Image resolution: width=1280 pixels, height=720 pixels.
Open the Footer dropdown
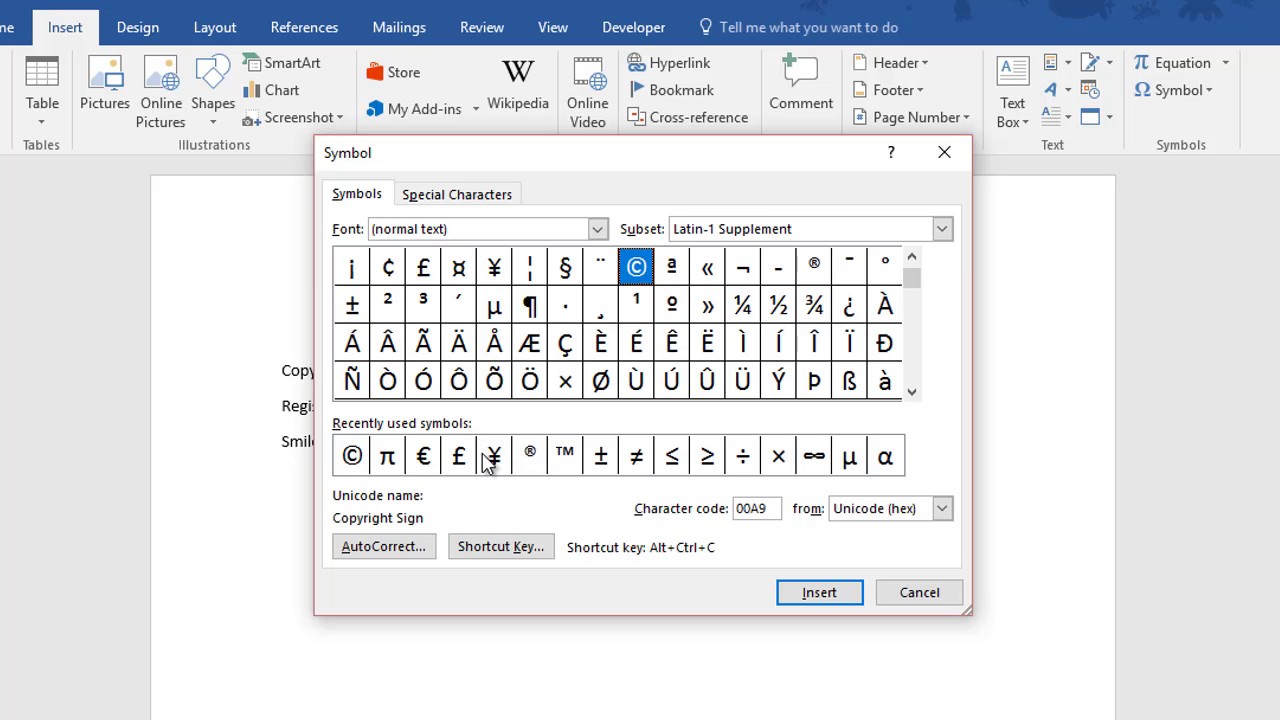[x=888, y=90]
